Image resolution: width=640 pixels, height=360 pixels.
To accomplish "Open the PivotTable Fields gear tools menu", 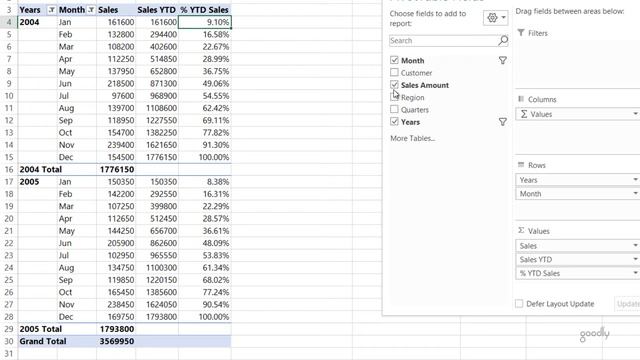I will 496,18.
